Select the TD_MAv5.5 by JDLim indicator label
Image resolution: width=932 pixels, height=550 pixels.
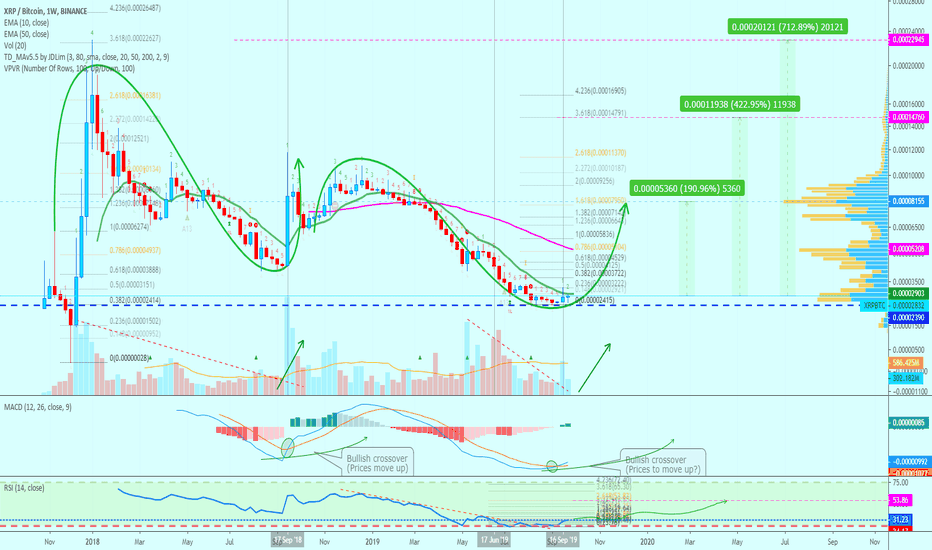tap(86, 57)
